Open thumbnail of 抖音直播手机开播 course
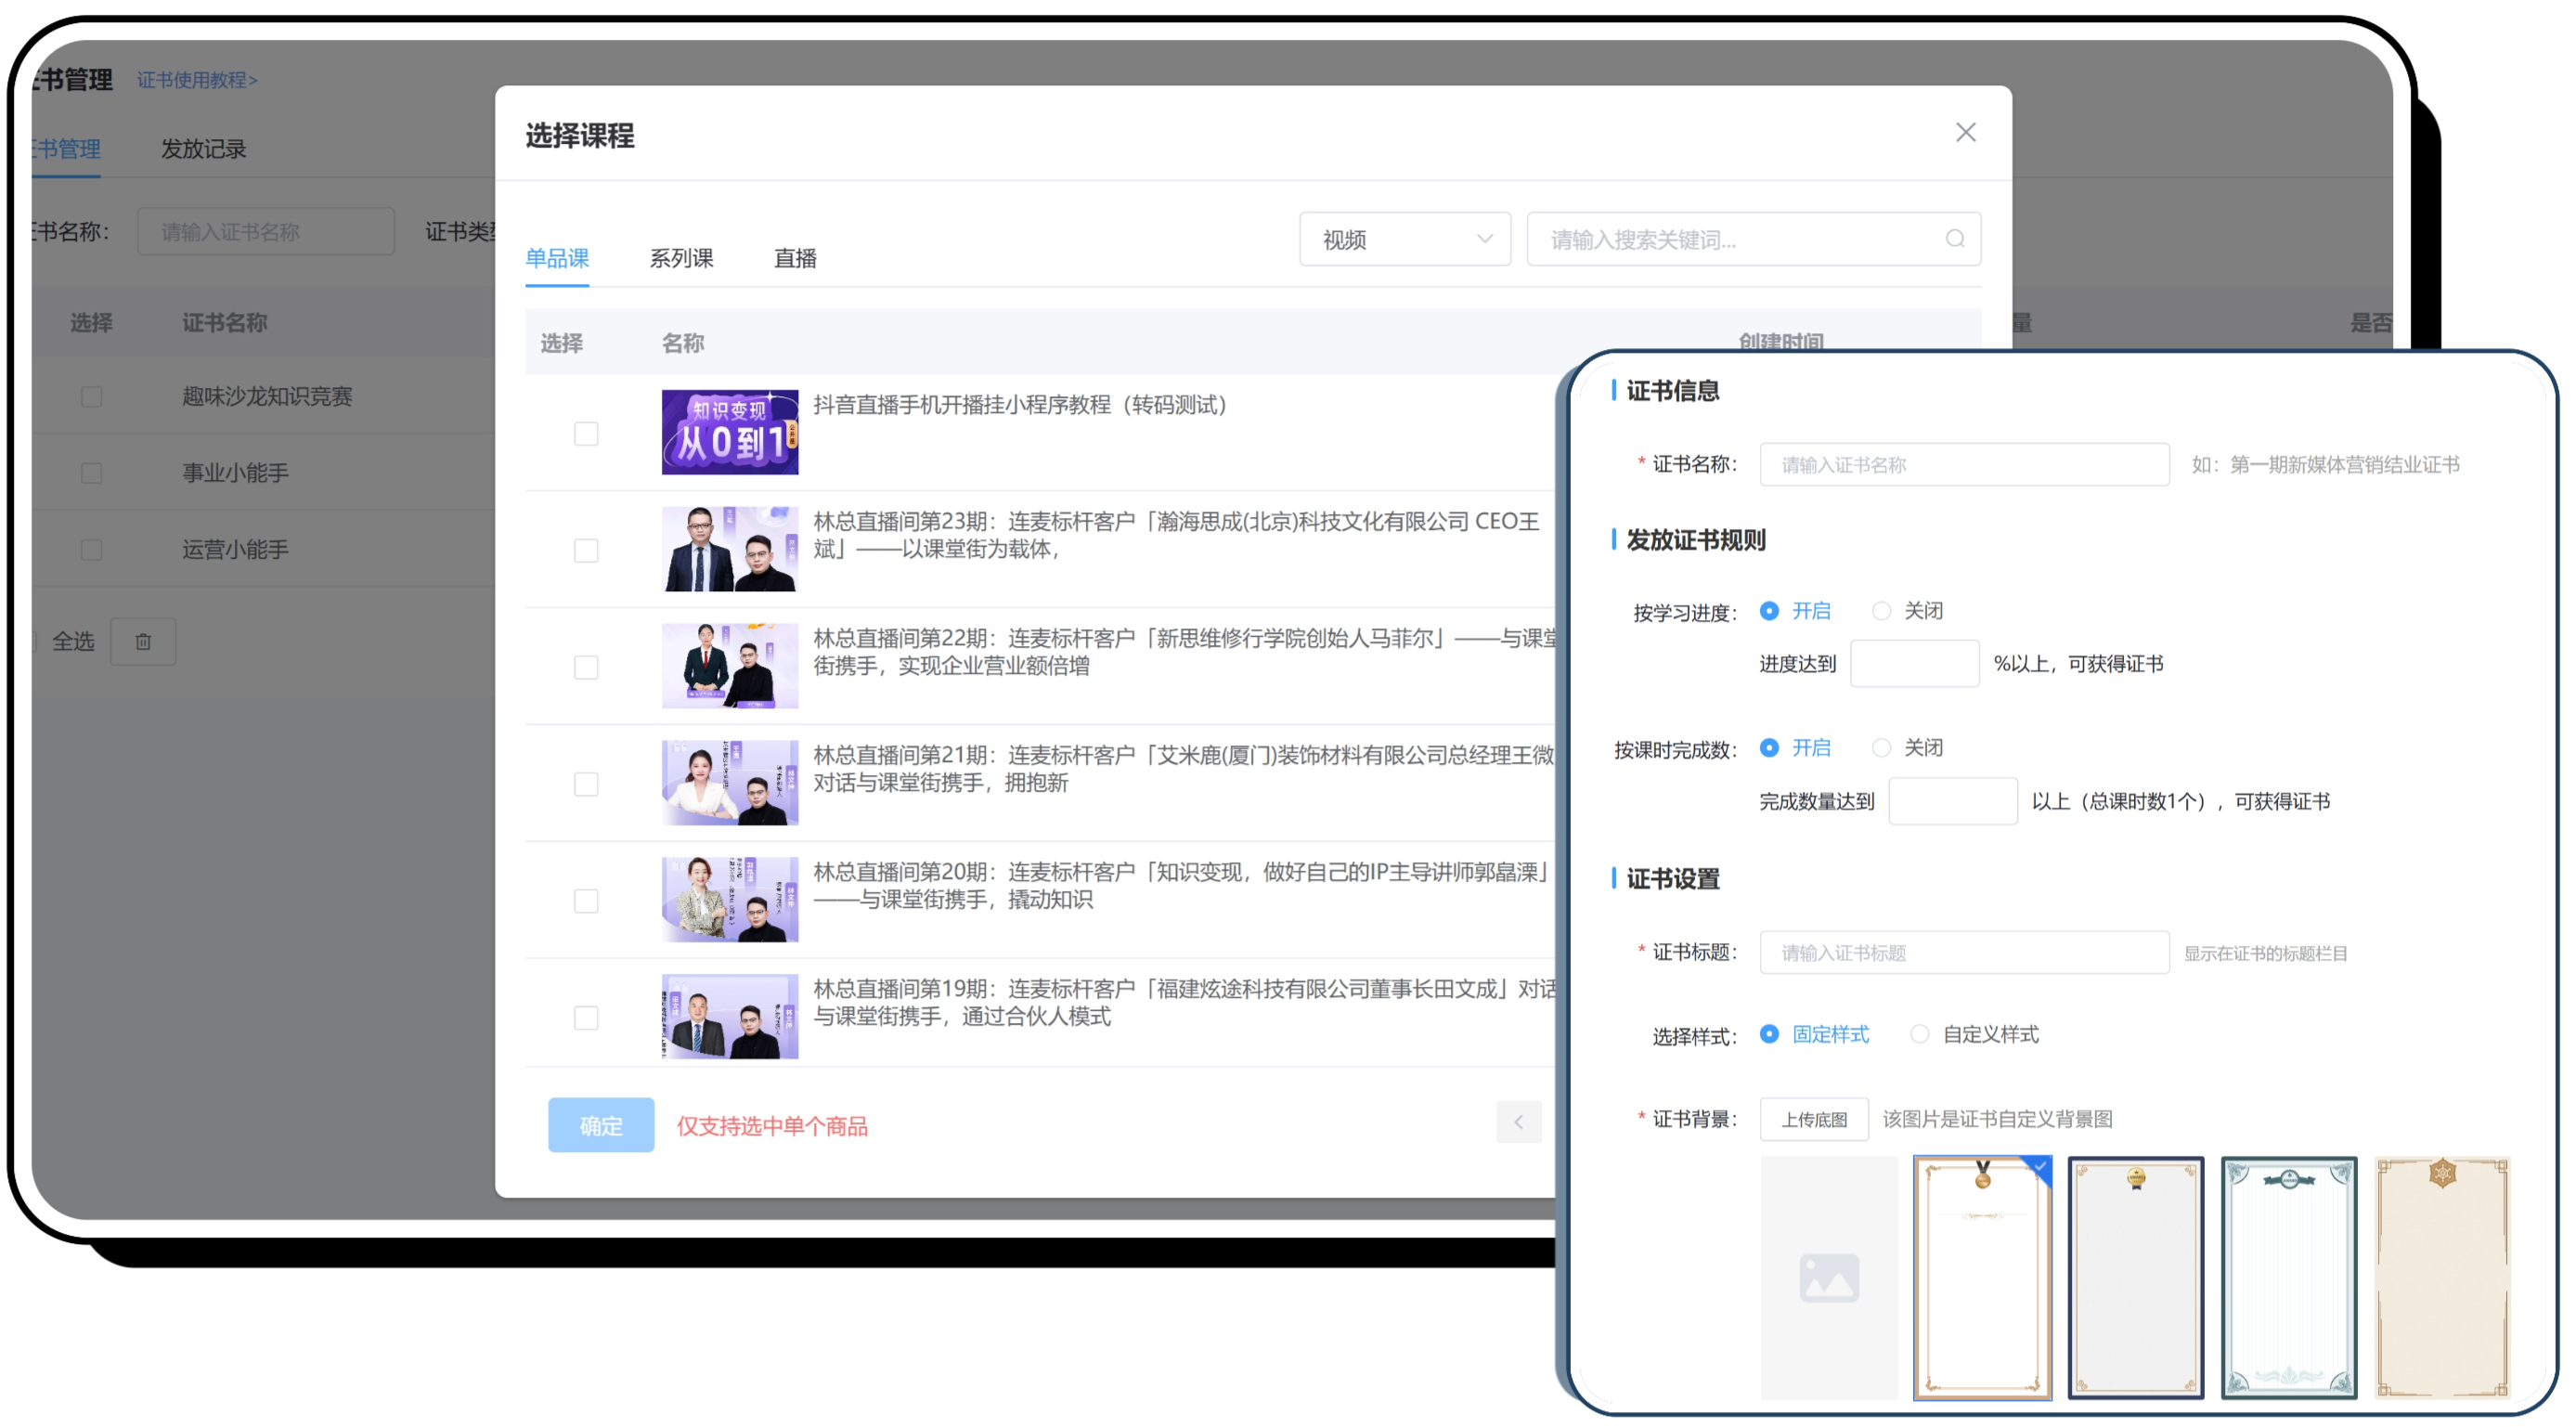Viewport: 2576px width, 1427px height. (x=730, y=432)
